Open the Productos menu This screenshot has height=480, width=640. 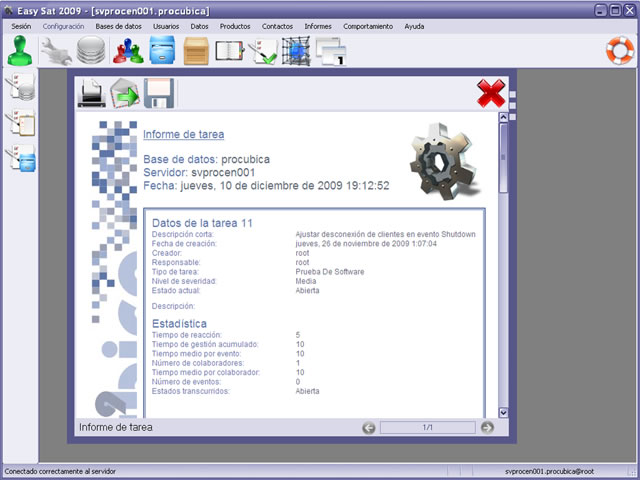tap(235, 26)
